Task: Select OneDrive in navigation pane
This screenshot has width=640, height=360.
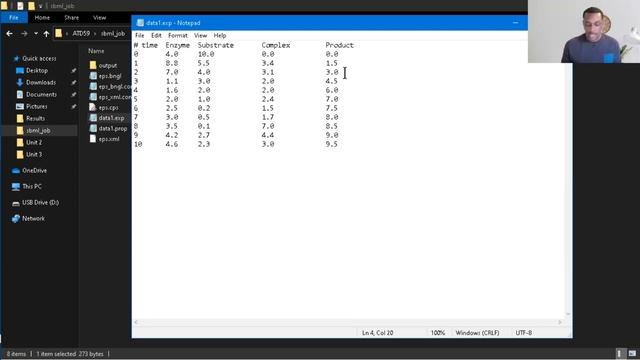Action: [34, 170]
